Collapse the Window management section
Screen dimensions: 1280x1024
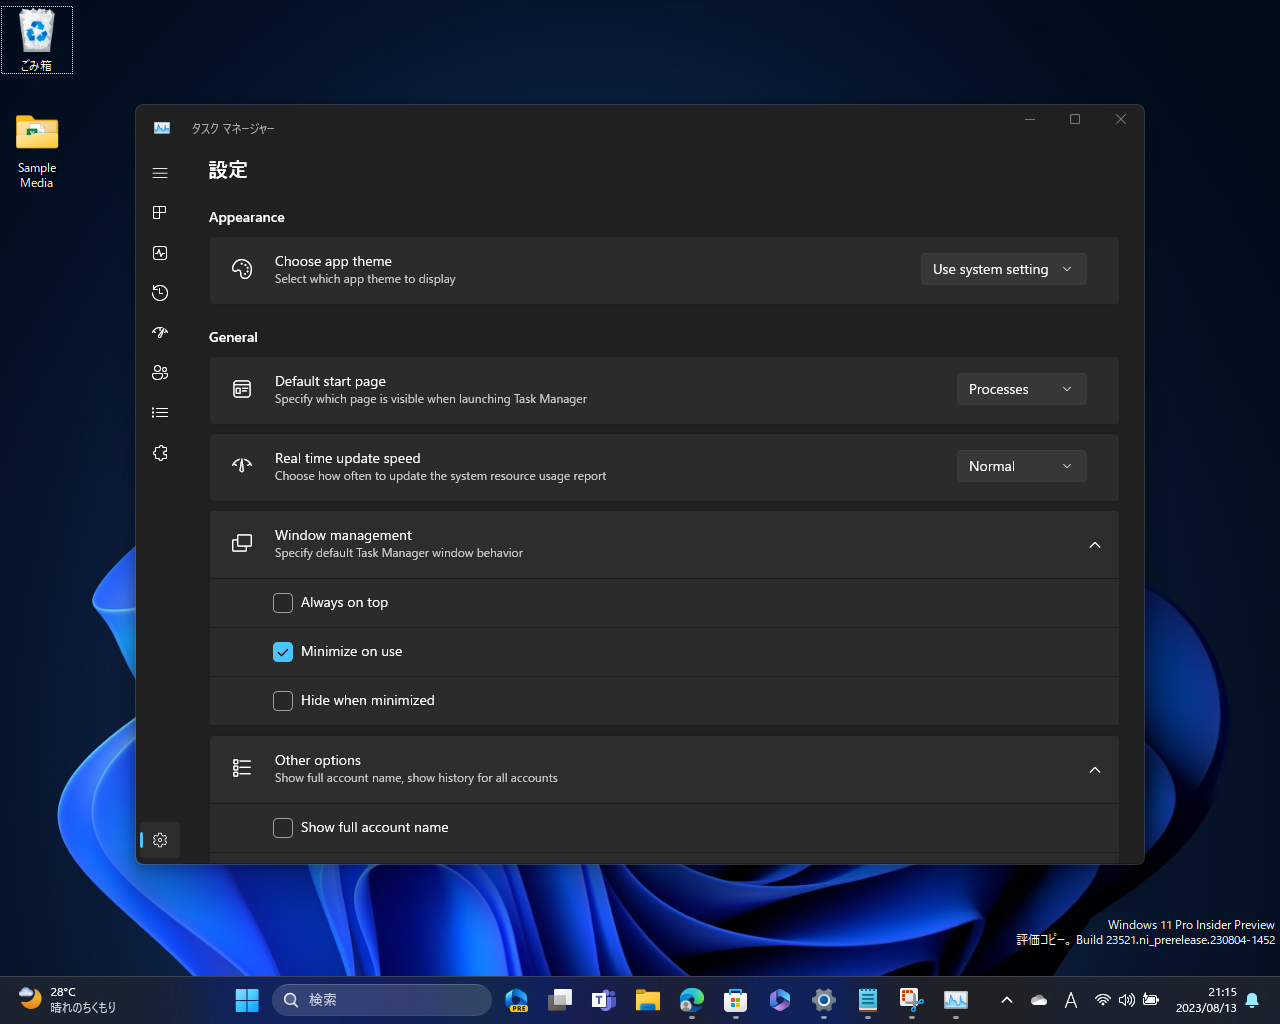click(x=1095, y=545)
